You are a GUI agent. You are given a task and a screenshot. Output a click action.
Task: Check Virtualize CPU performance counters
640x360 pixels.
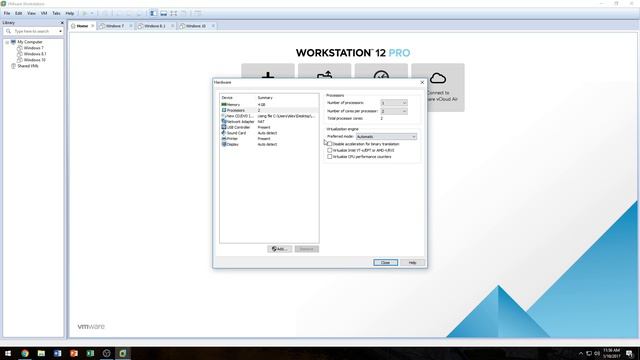pos(330,157)
